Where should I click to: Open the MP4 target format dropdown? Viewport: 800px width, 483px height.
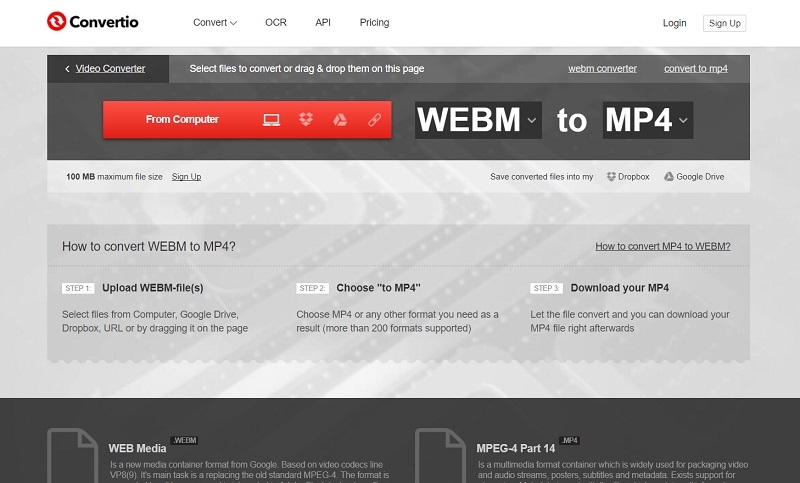[648, 120]
